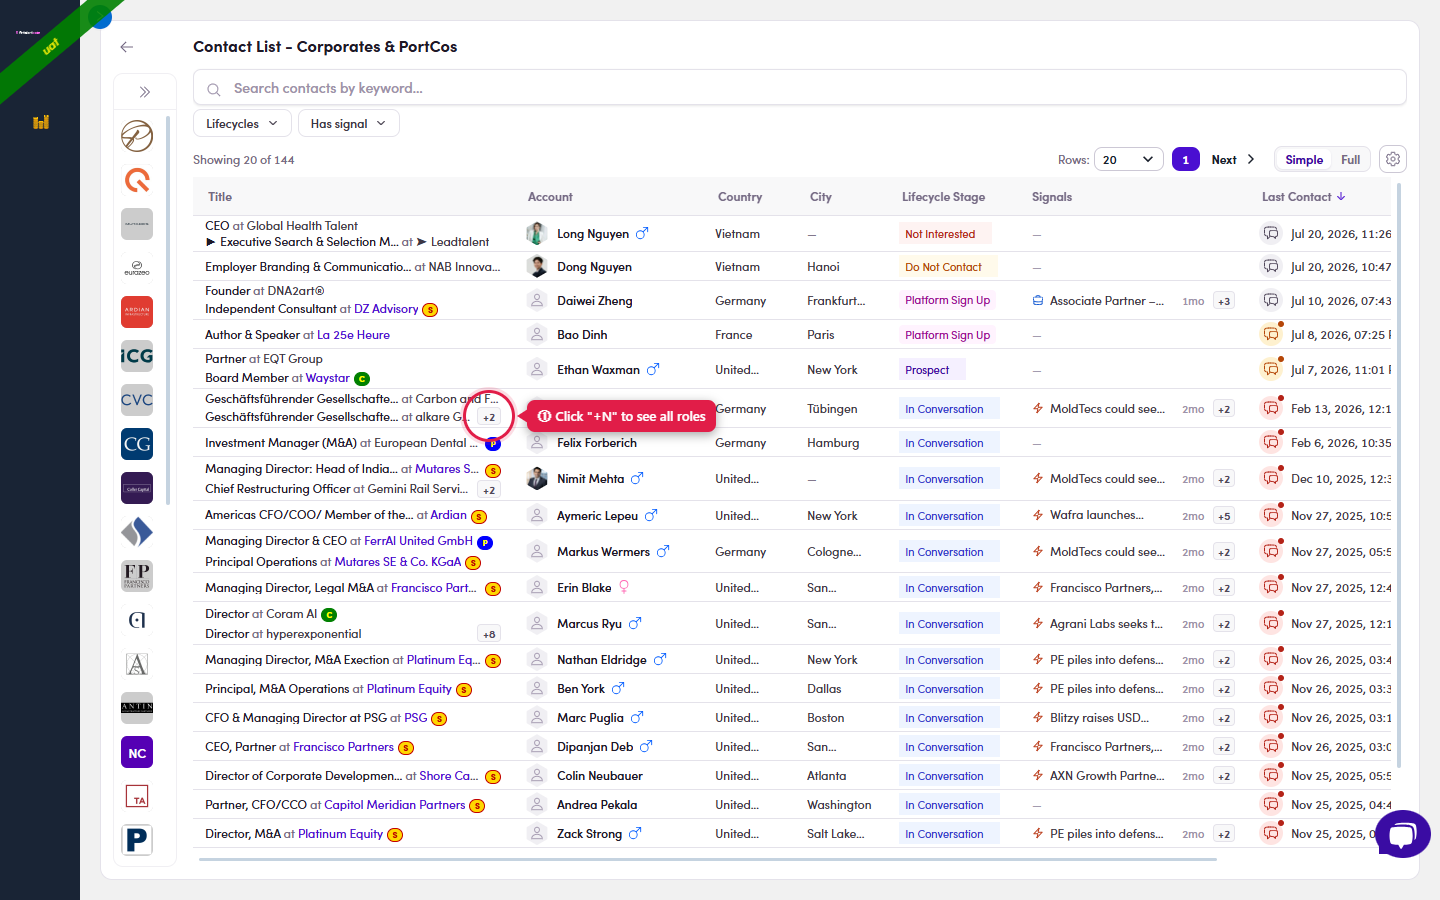
Task: Open the DZ Advisory company link
Action: [386, 309]
